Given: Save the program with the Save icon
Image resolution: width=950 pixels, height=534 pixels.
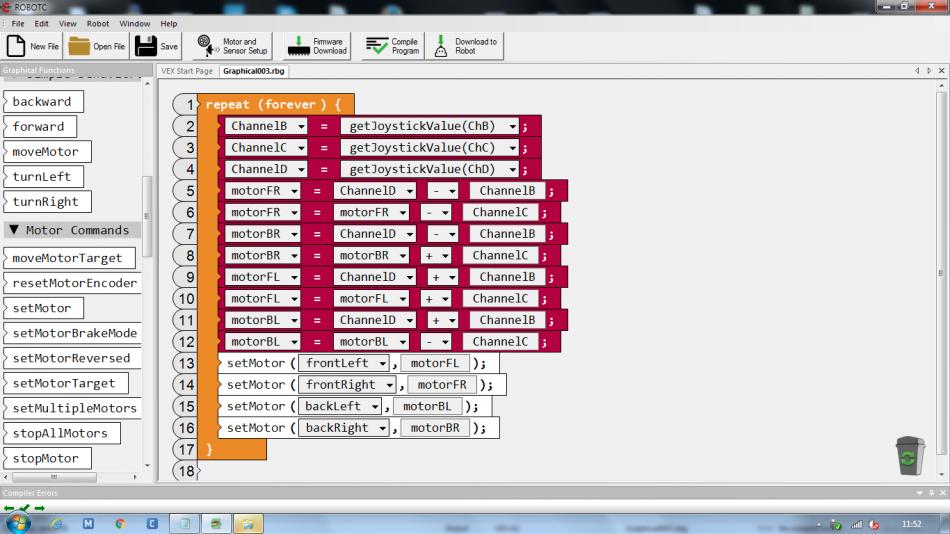Looking at the screenshot, I should pyautogui.click(x=145, y=46).
